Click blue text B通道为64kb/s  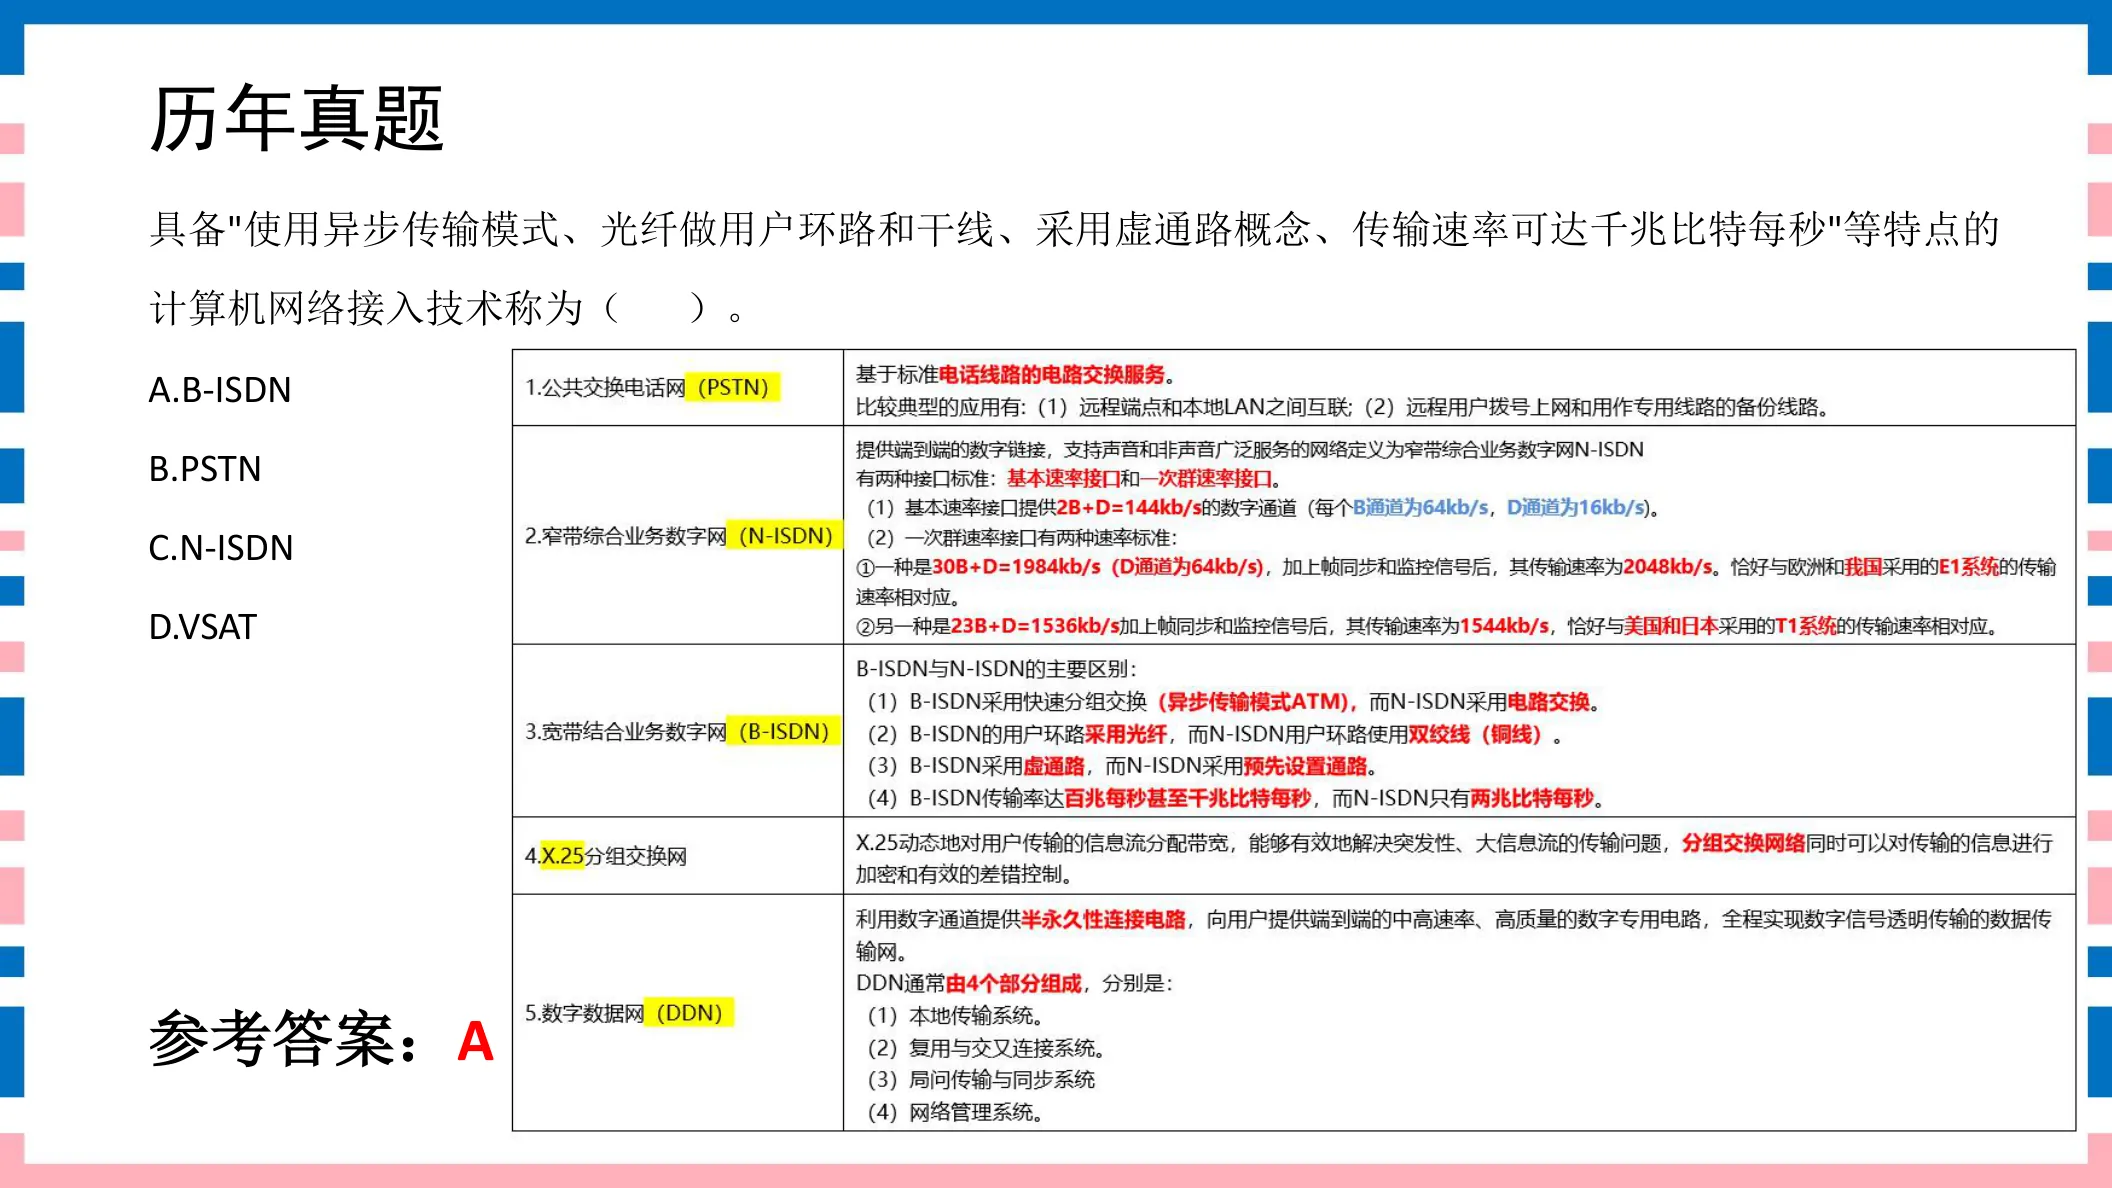(x=1420, y=507)
